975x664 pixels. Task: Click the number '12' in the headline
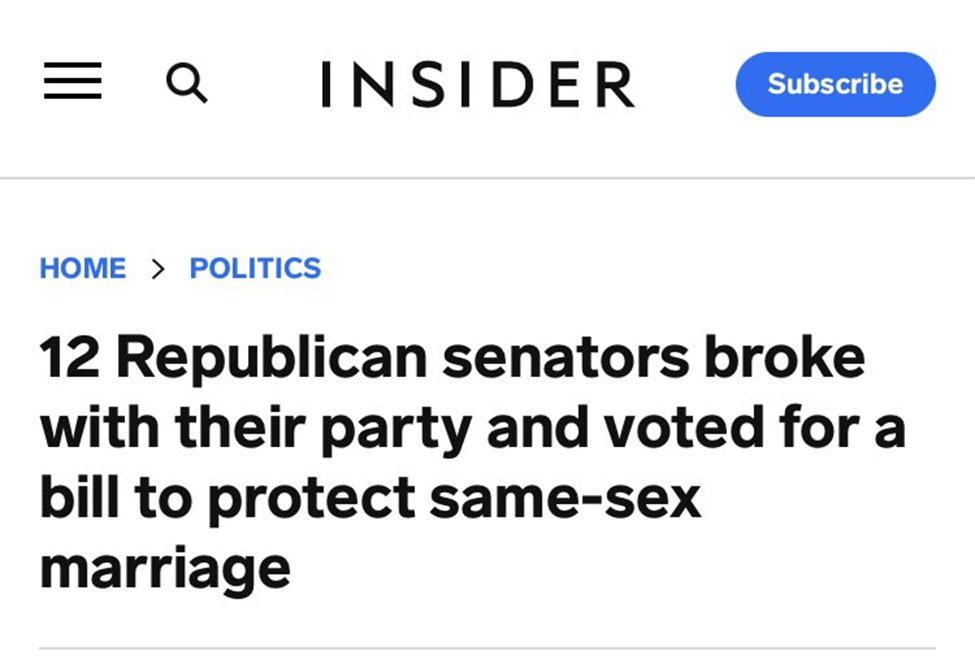[x=70, y=359]
